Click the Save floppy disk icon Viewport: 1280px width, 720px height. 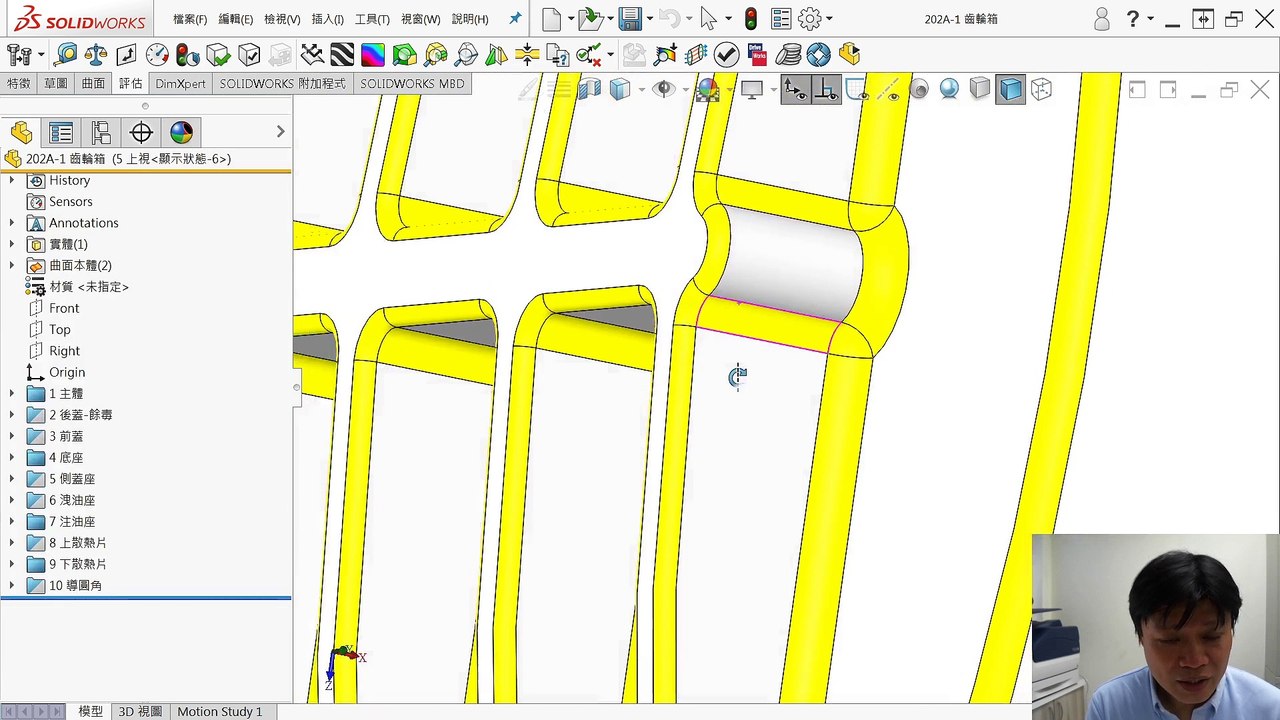pyautogui.click(x=629, y=19)
